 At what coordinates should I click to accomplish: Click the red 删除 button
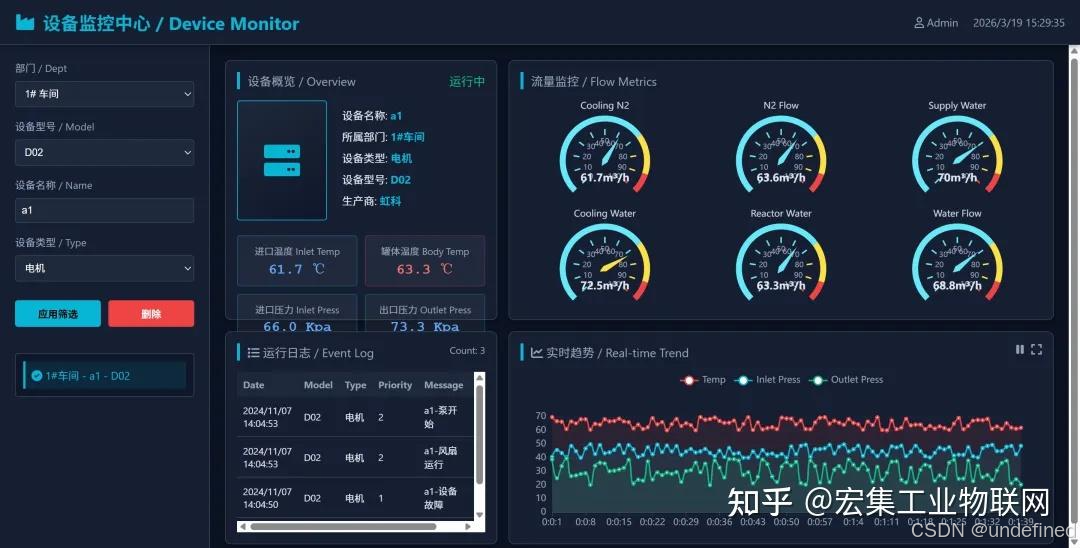point(151,313)
